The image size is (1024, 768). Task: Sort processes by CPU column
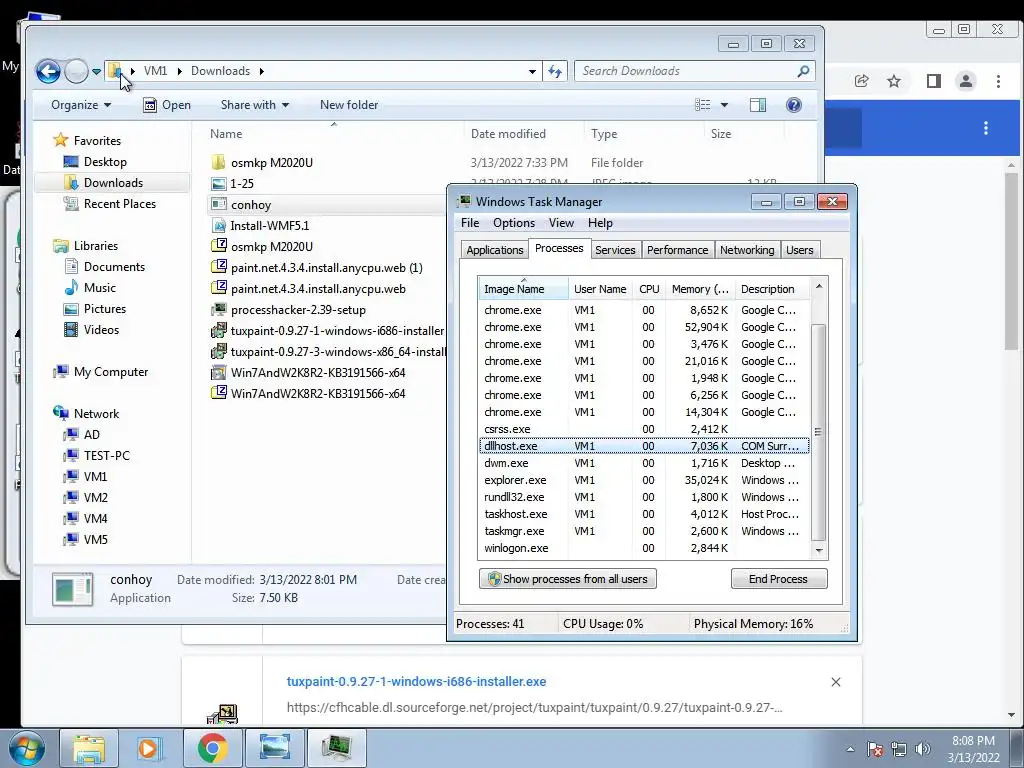click(x=648, y=289)
